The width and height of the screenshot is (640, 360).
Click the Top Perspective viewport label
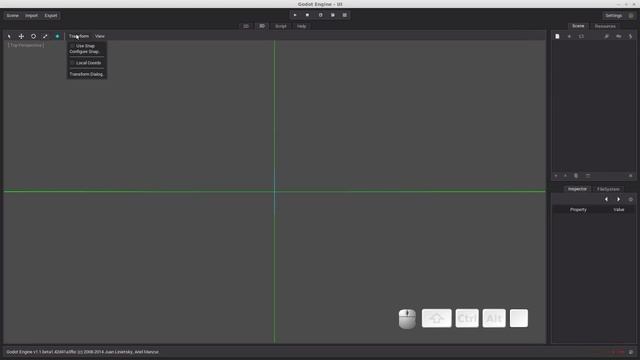[x=26, y=45]
